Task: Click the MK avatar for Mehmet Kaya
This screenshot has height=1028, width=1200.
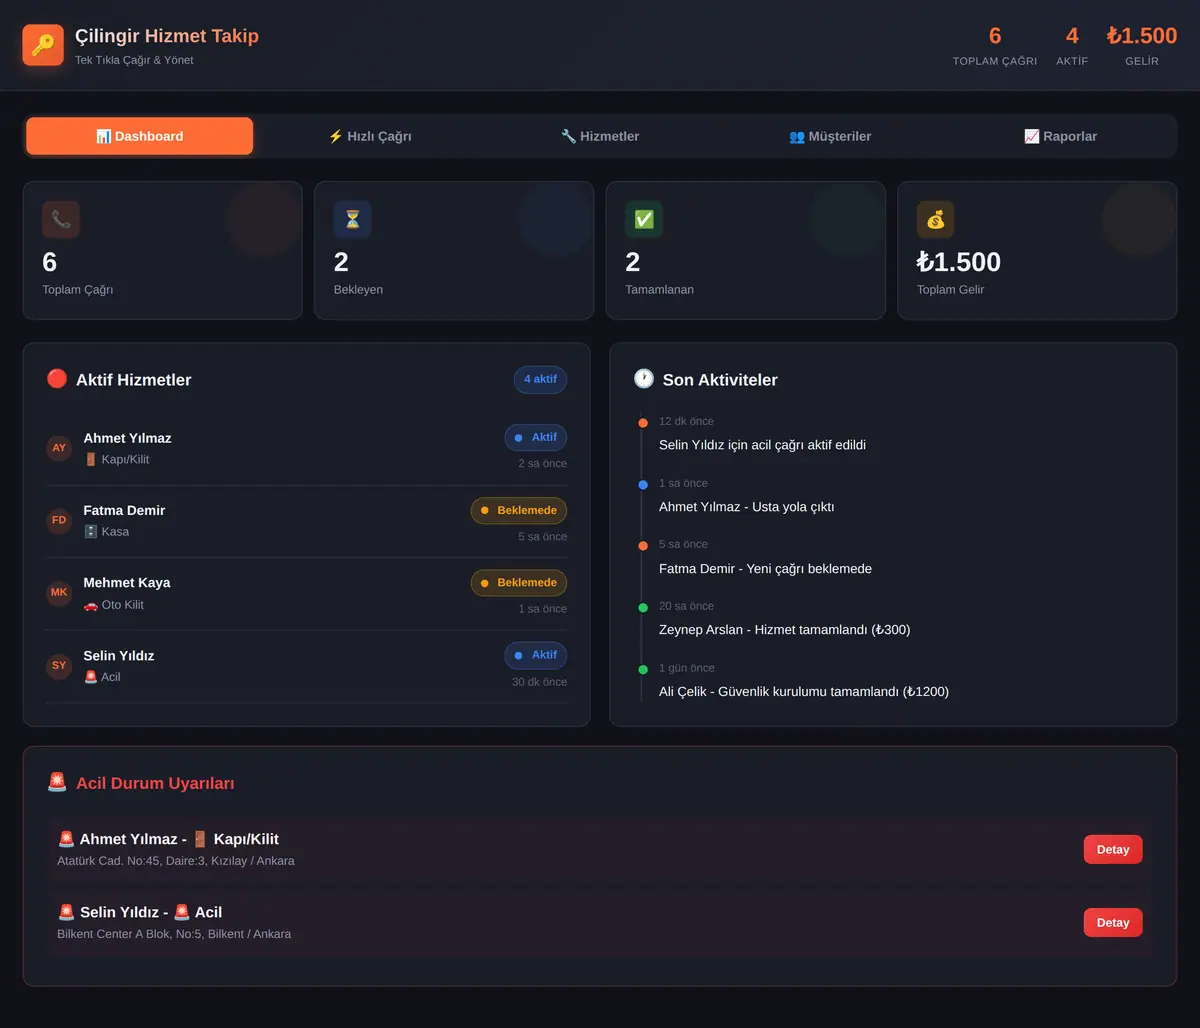Action: click(x=59, y=593)
